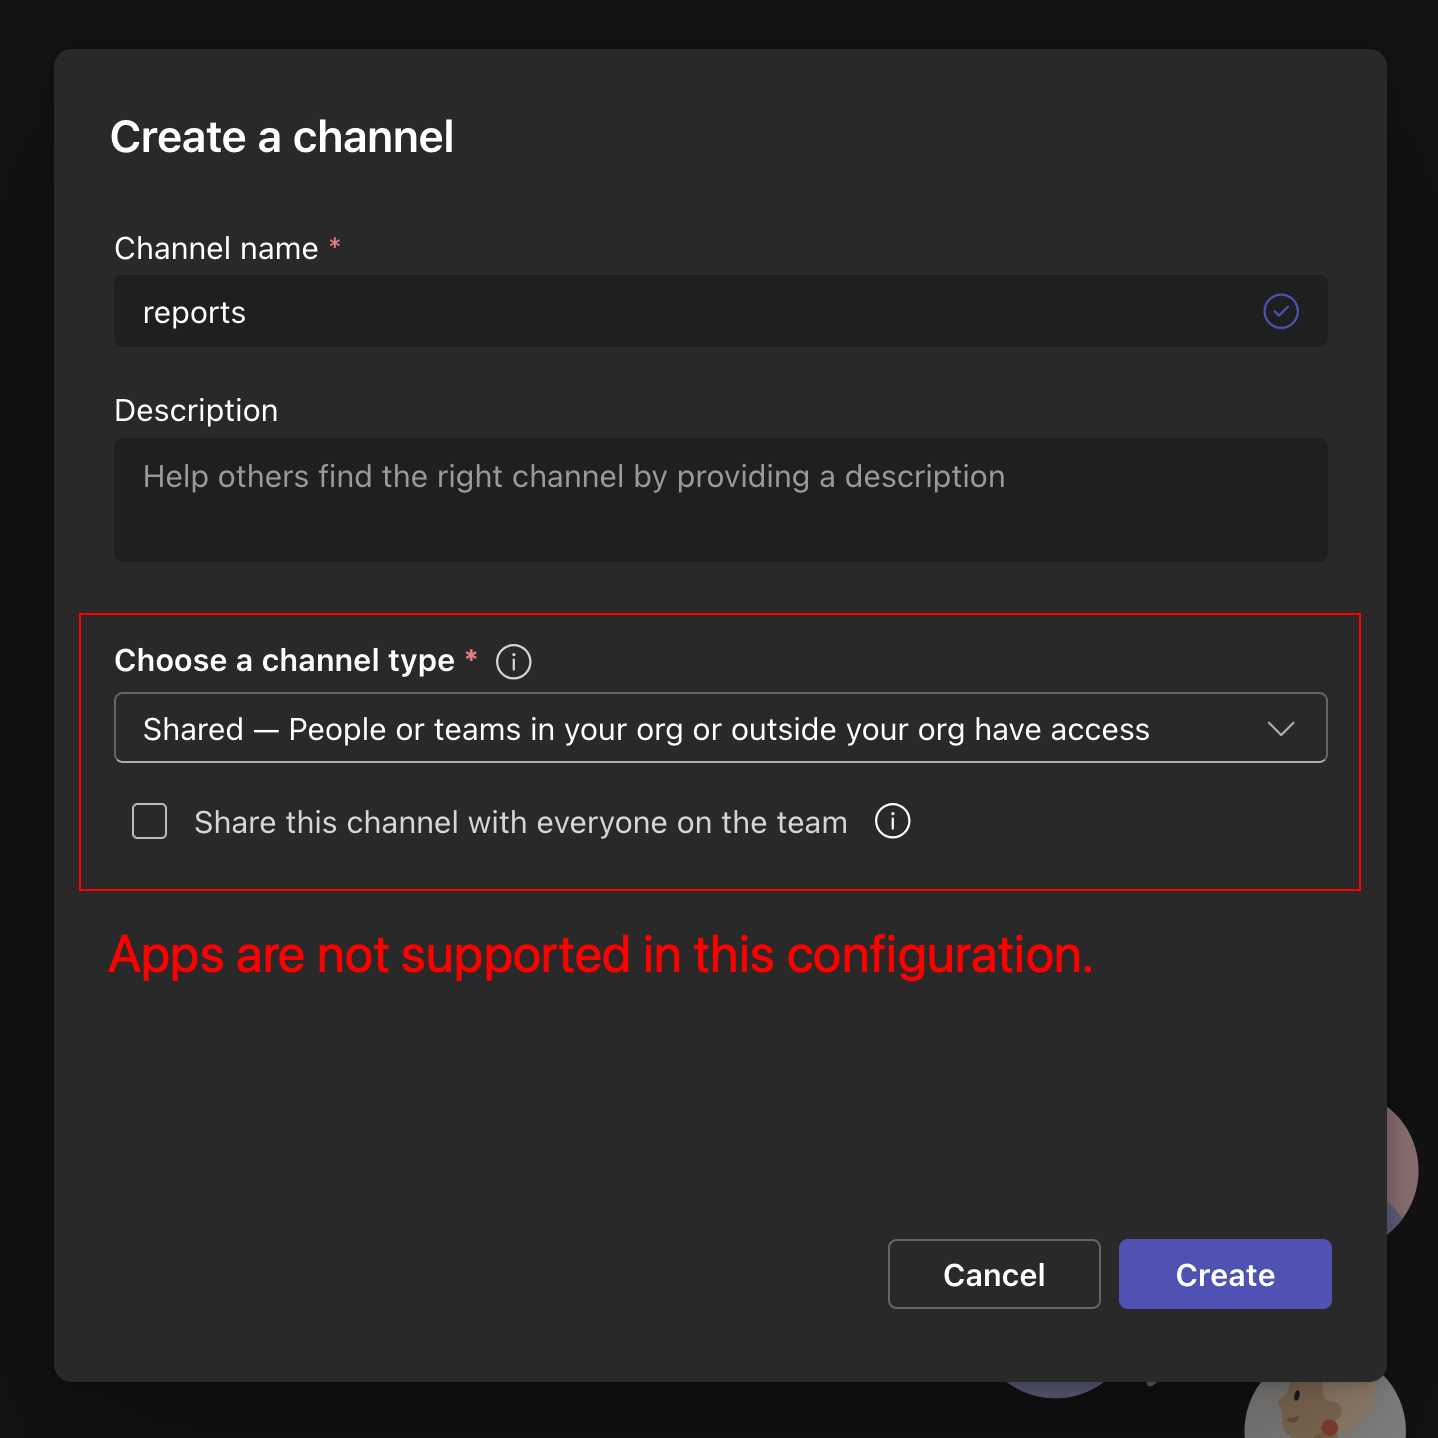Click the 'Description' field label
This screenshot has height=1438, width=1438.
(196, 410)
